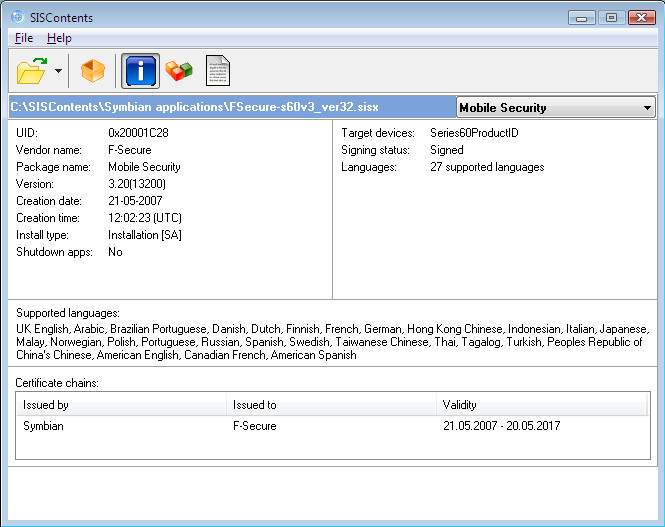
Task: Click the supported languages list text
Action: pyautogui.click(x=332, y=342)
